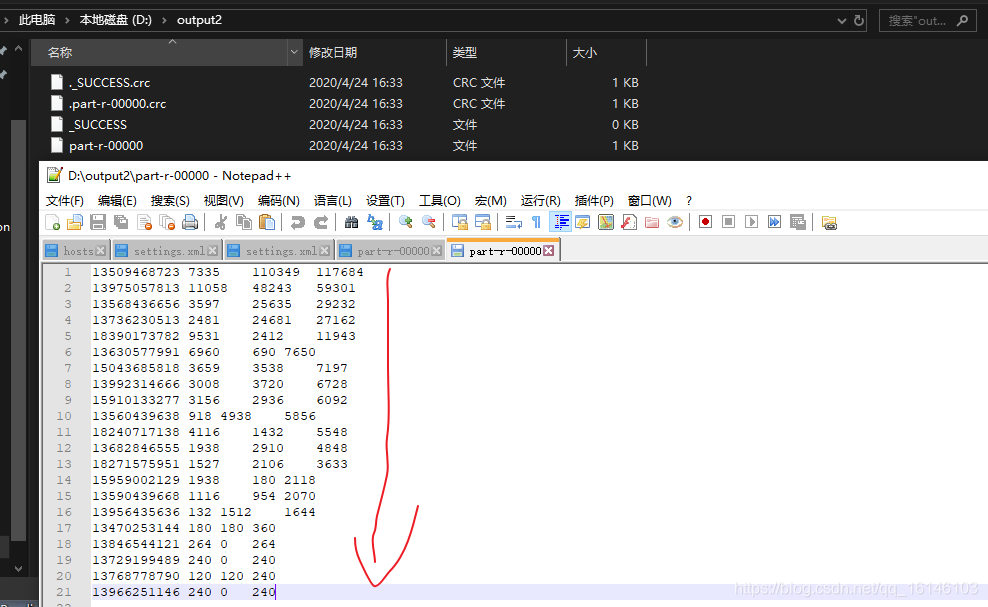The image size is (988, 607).
Task: Click the Stop recording macro icon
Action: coord(728,222)
